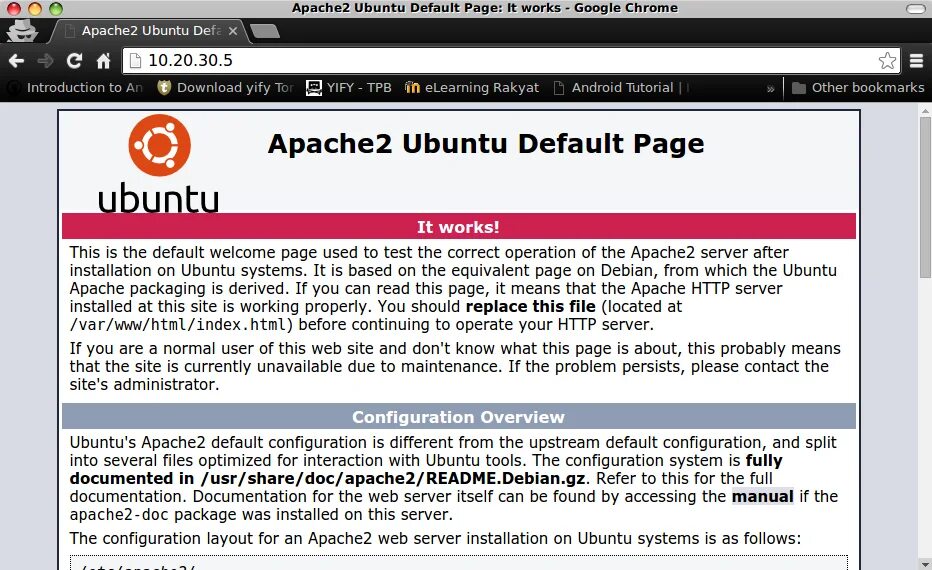Click the manual link in Configuration Overview
Screen dimensions: 932x570
click(x=763, y=496)
